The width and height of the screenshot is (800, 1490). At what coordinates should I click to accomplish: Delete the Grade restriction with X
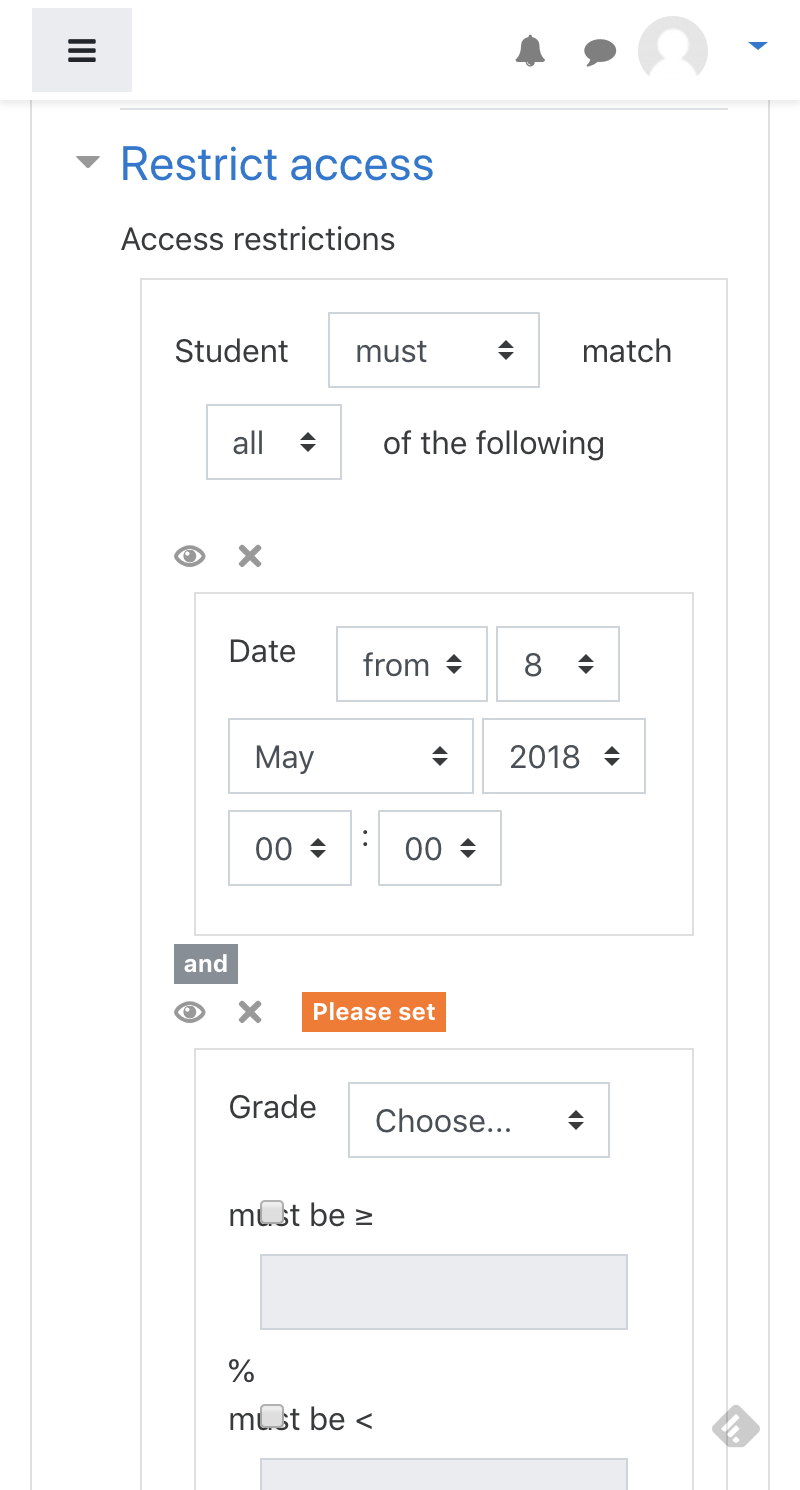coord(250,1012)
